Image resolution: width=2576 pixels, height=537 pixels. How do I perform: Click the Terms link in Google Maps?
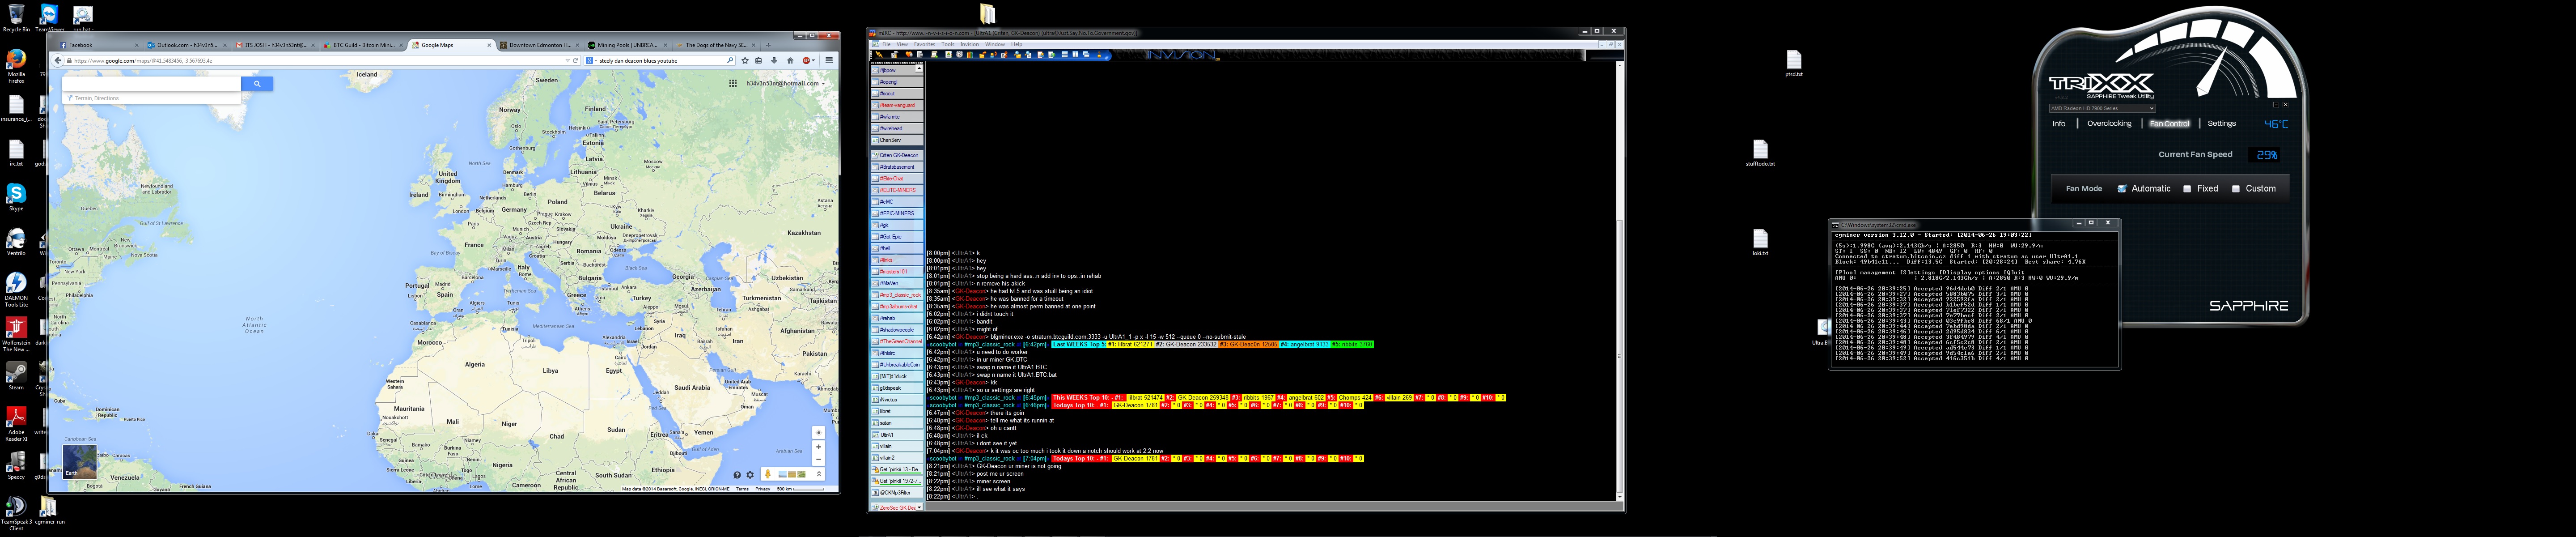point(742,489)
